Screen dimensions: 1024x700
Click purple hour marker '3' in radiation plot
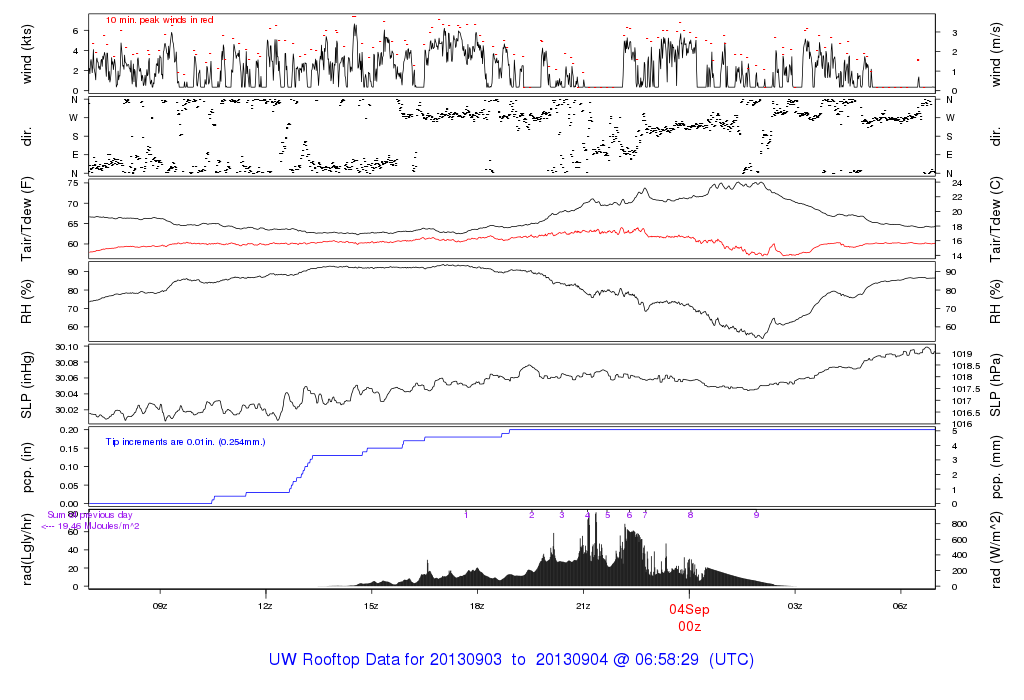tap(562, 515)
